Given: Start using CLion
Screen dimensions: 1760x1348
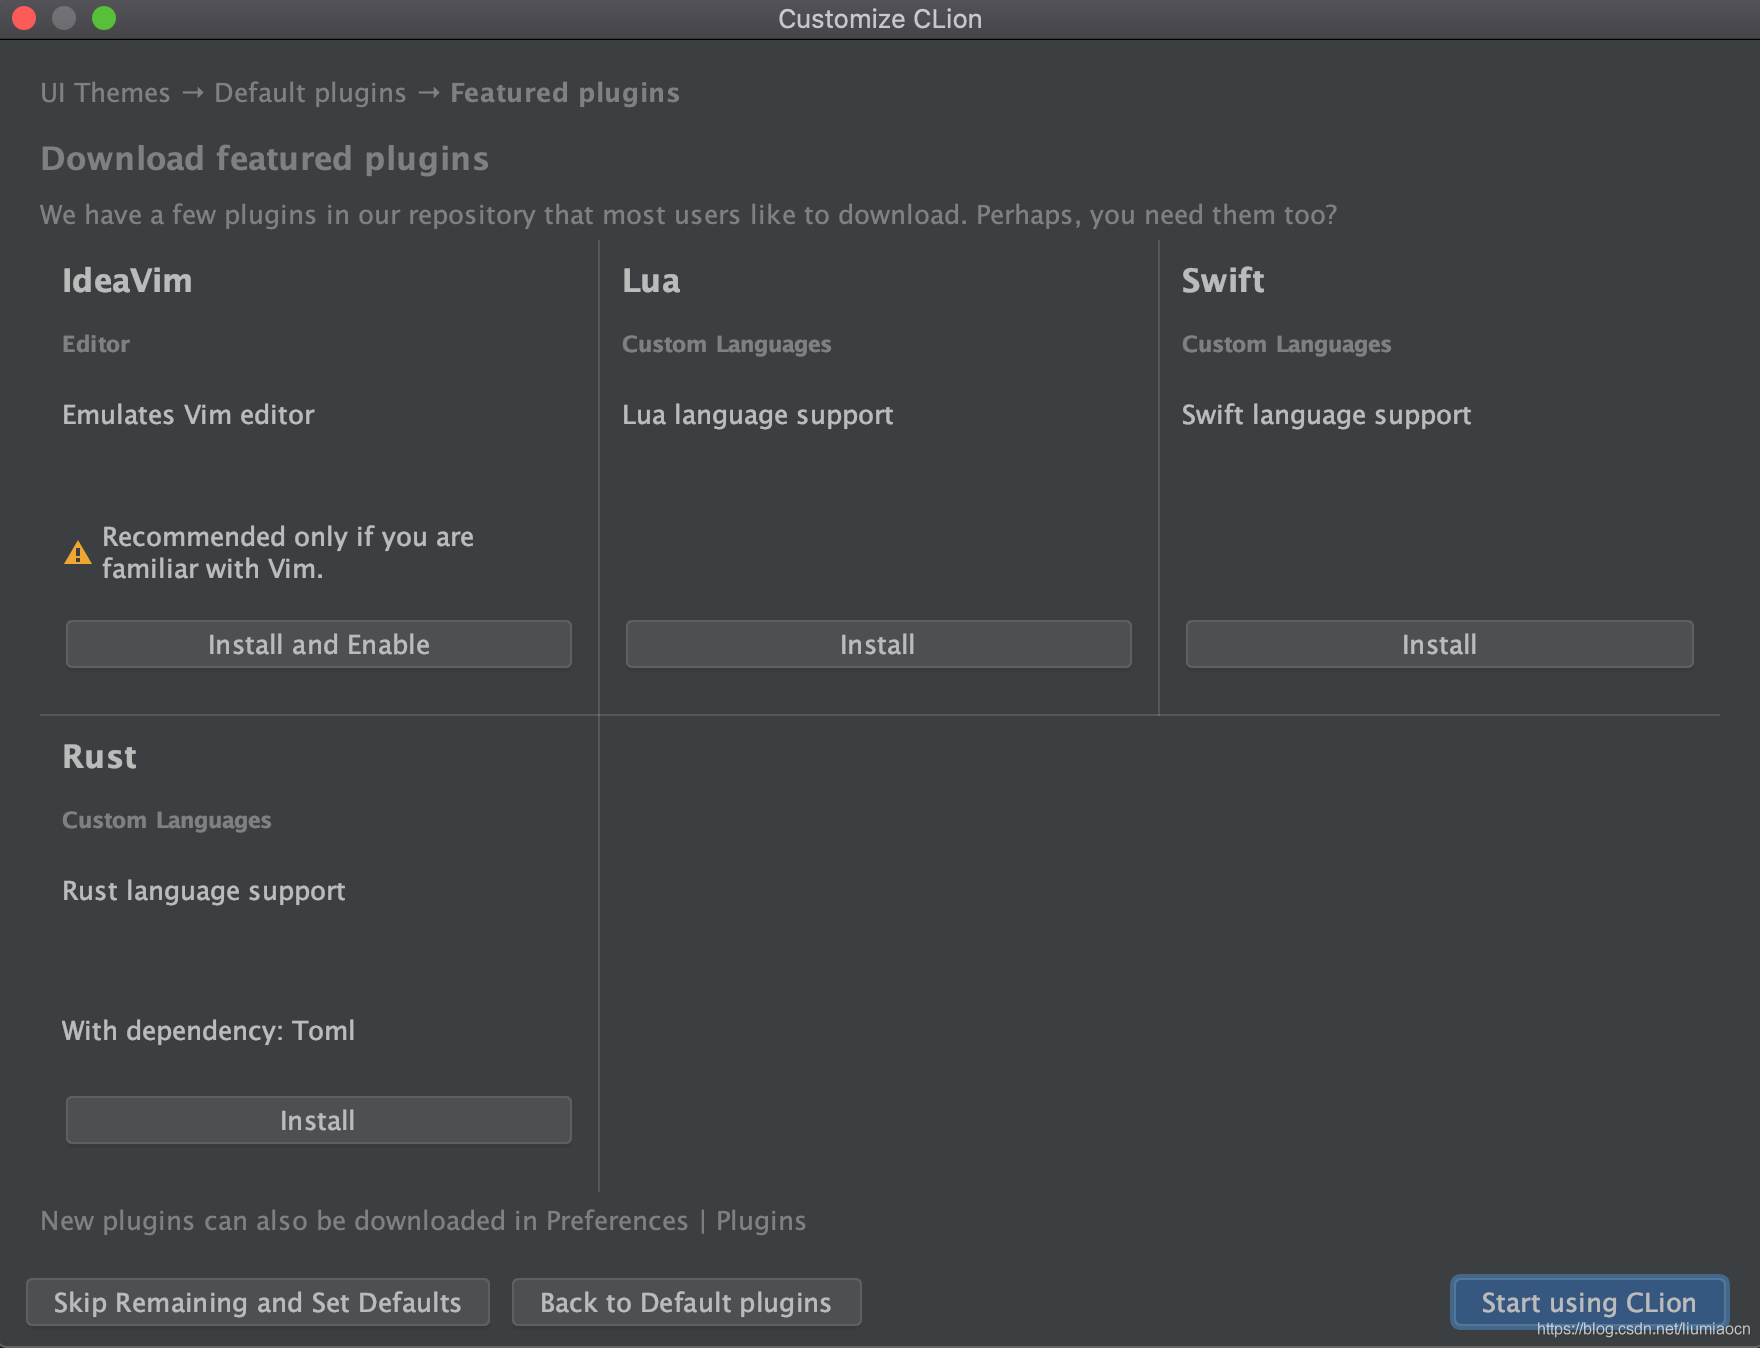Looking at the screenshot, I should click(1588, 1302).
